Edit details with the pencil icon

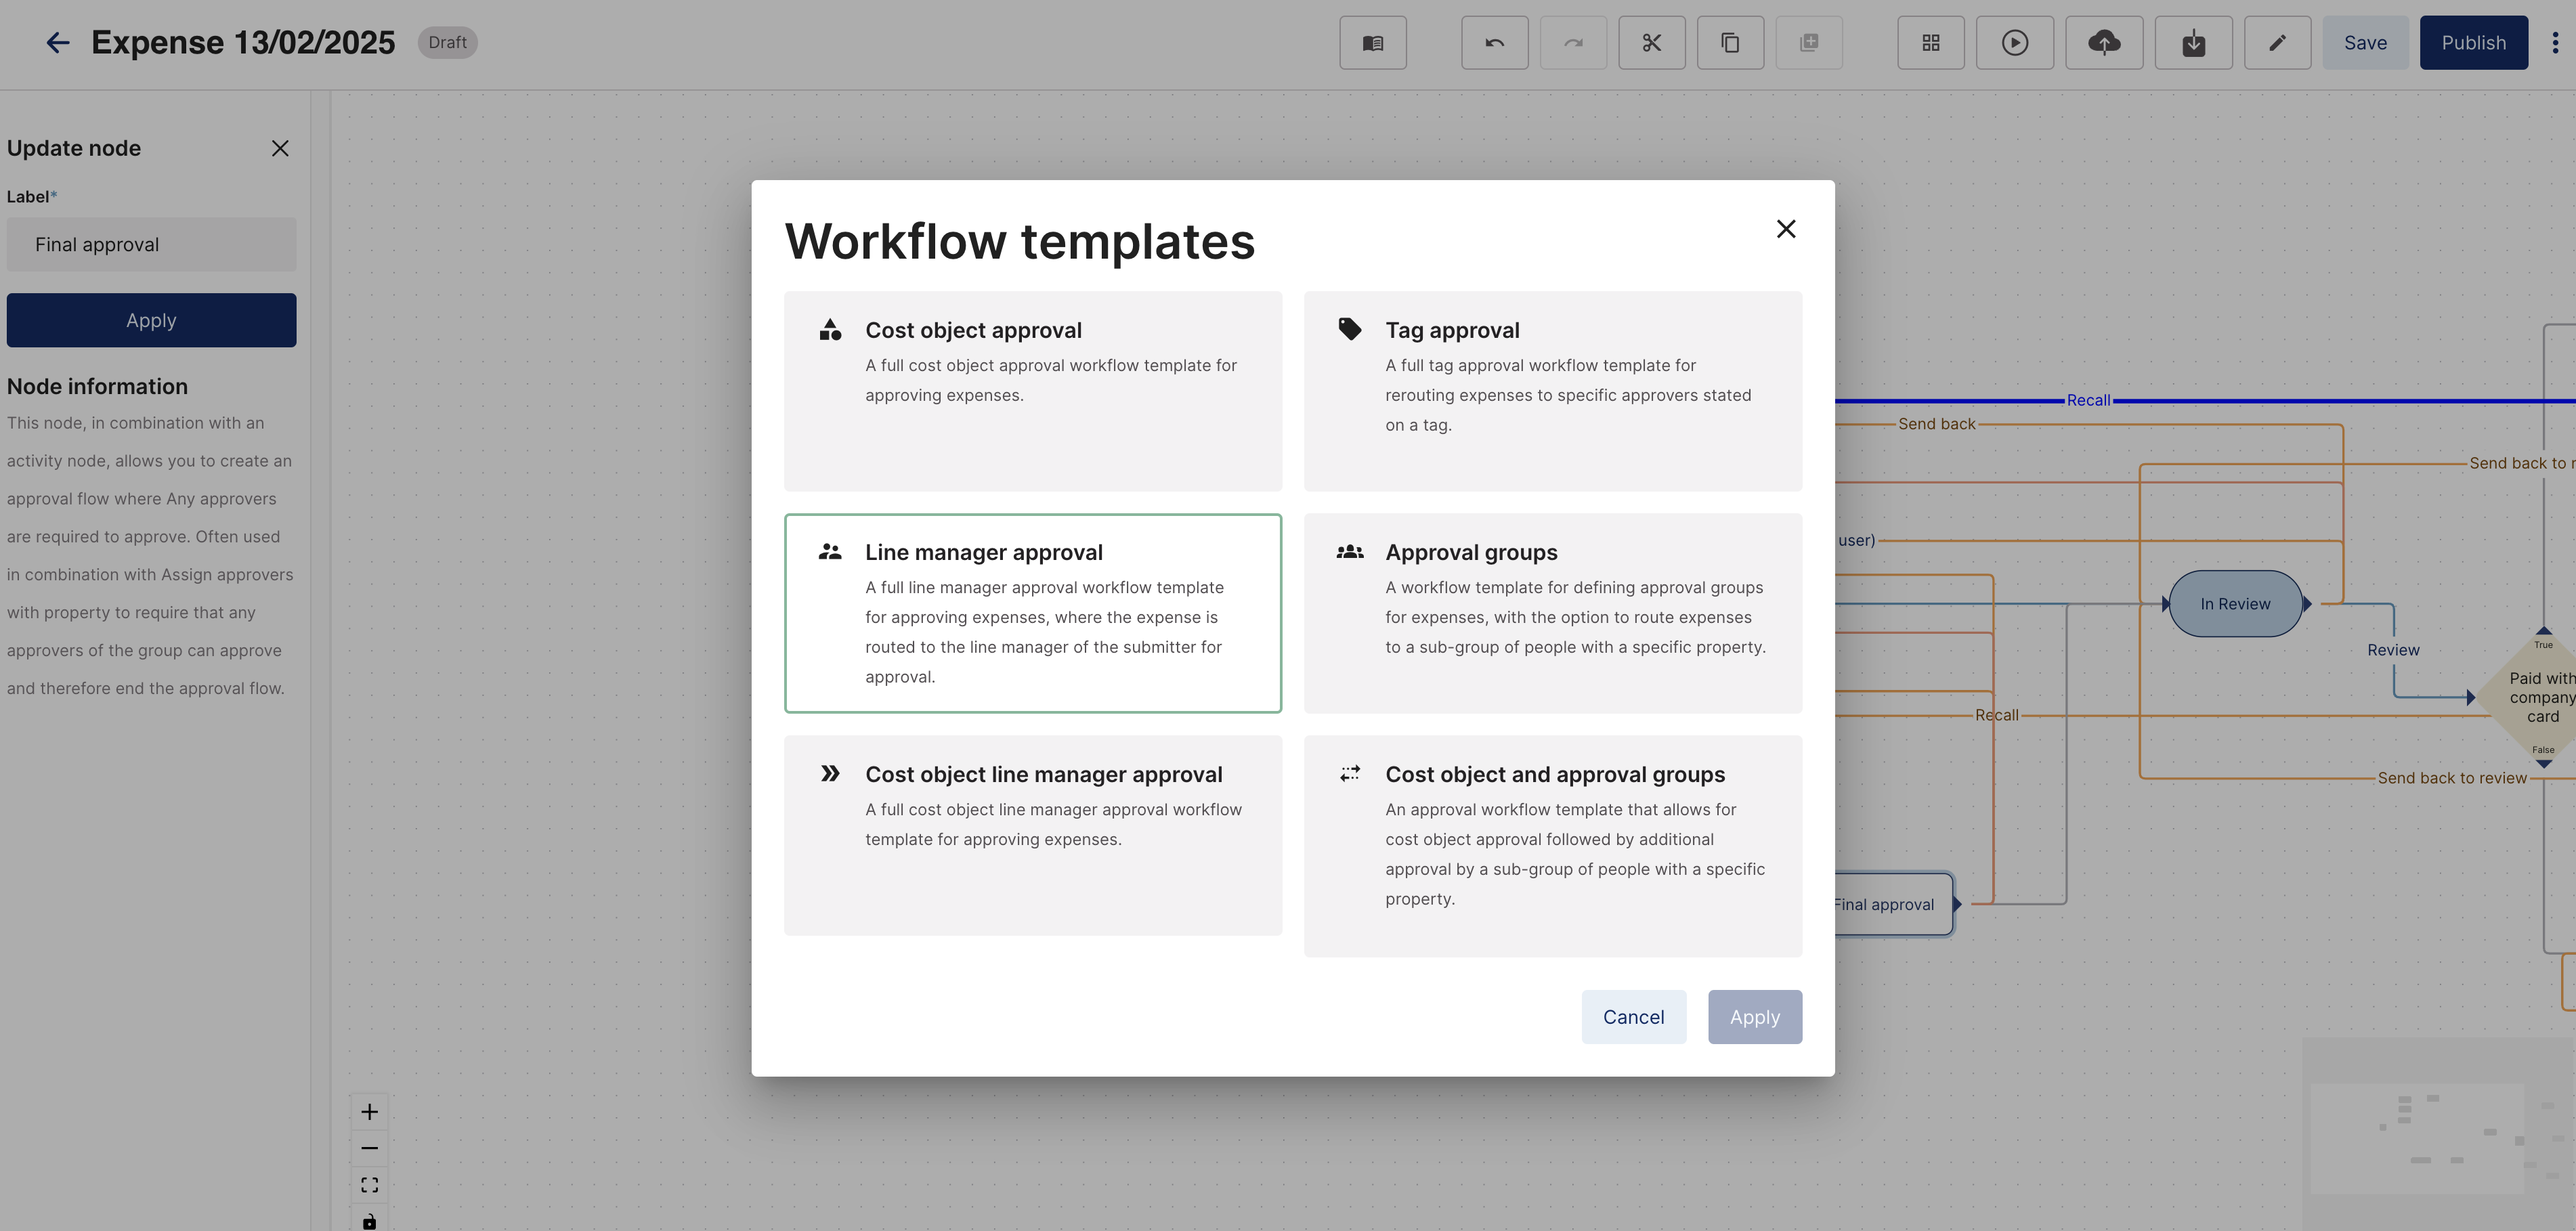click(2277, 43)
